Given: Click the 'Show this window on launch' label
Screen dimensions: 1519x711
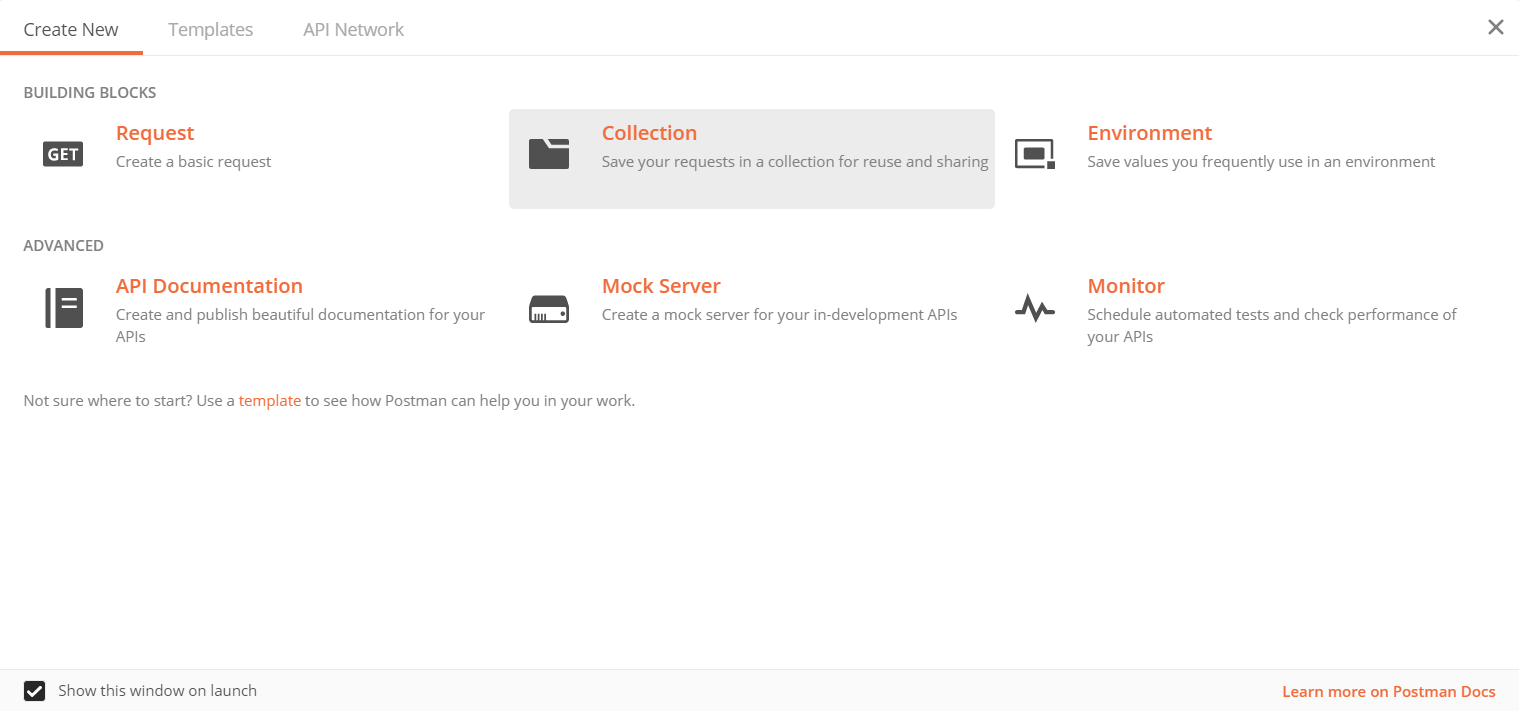Looking at the screenshot, I should click(158, 691).
